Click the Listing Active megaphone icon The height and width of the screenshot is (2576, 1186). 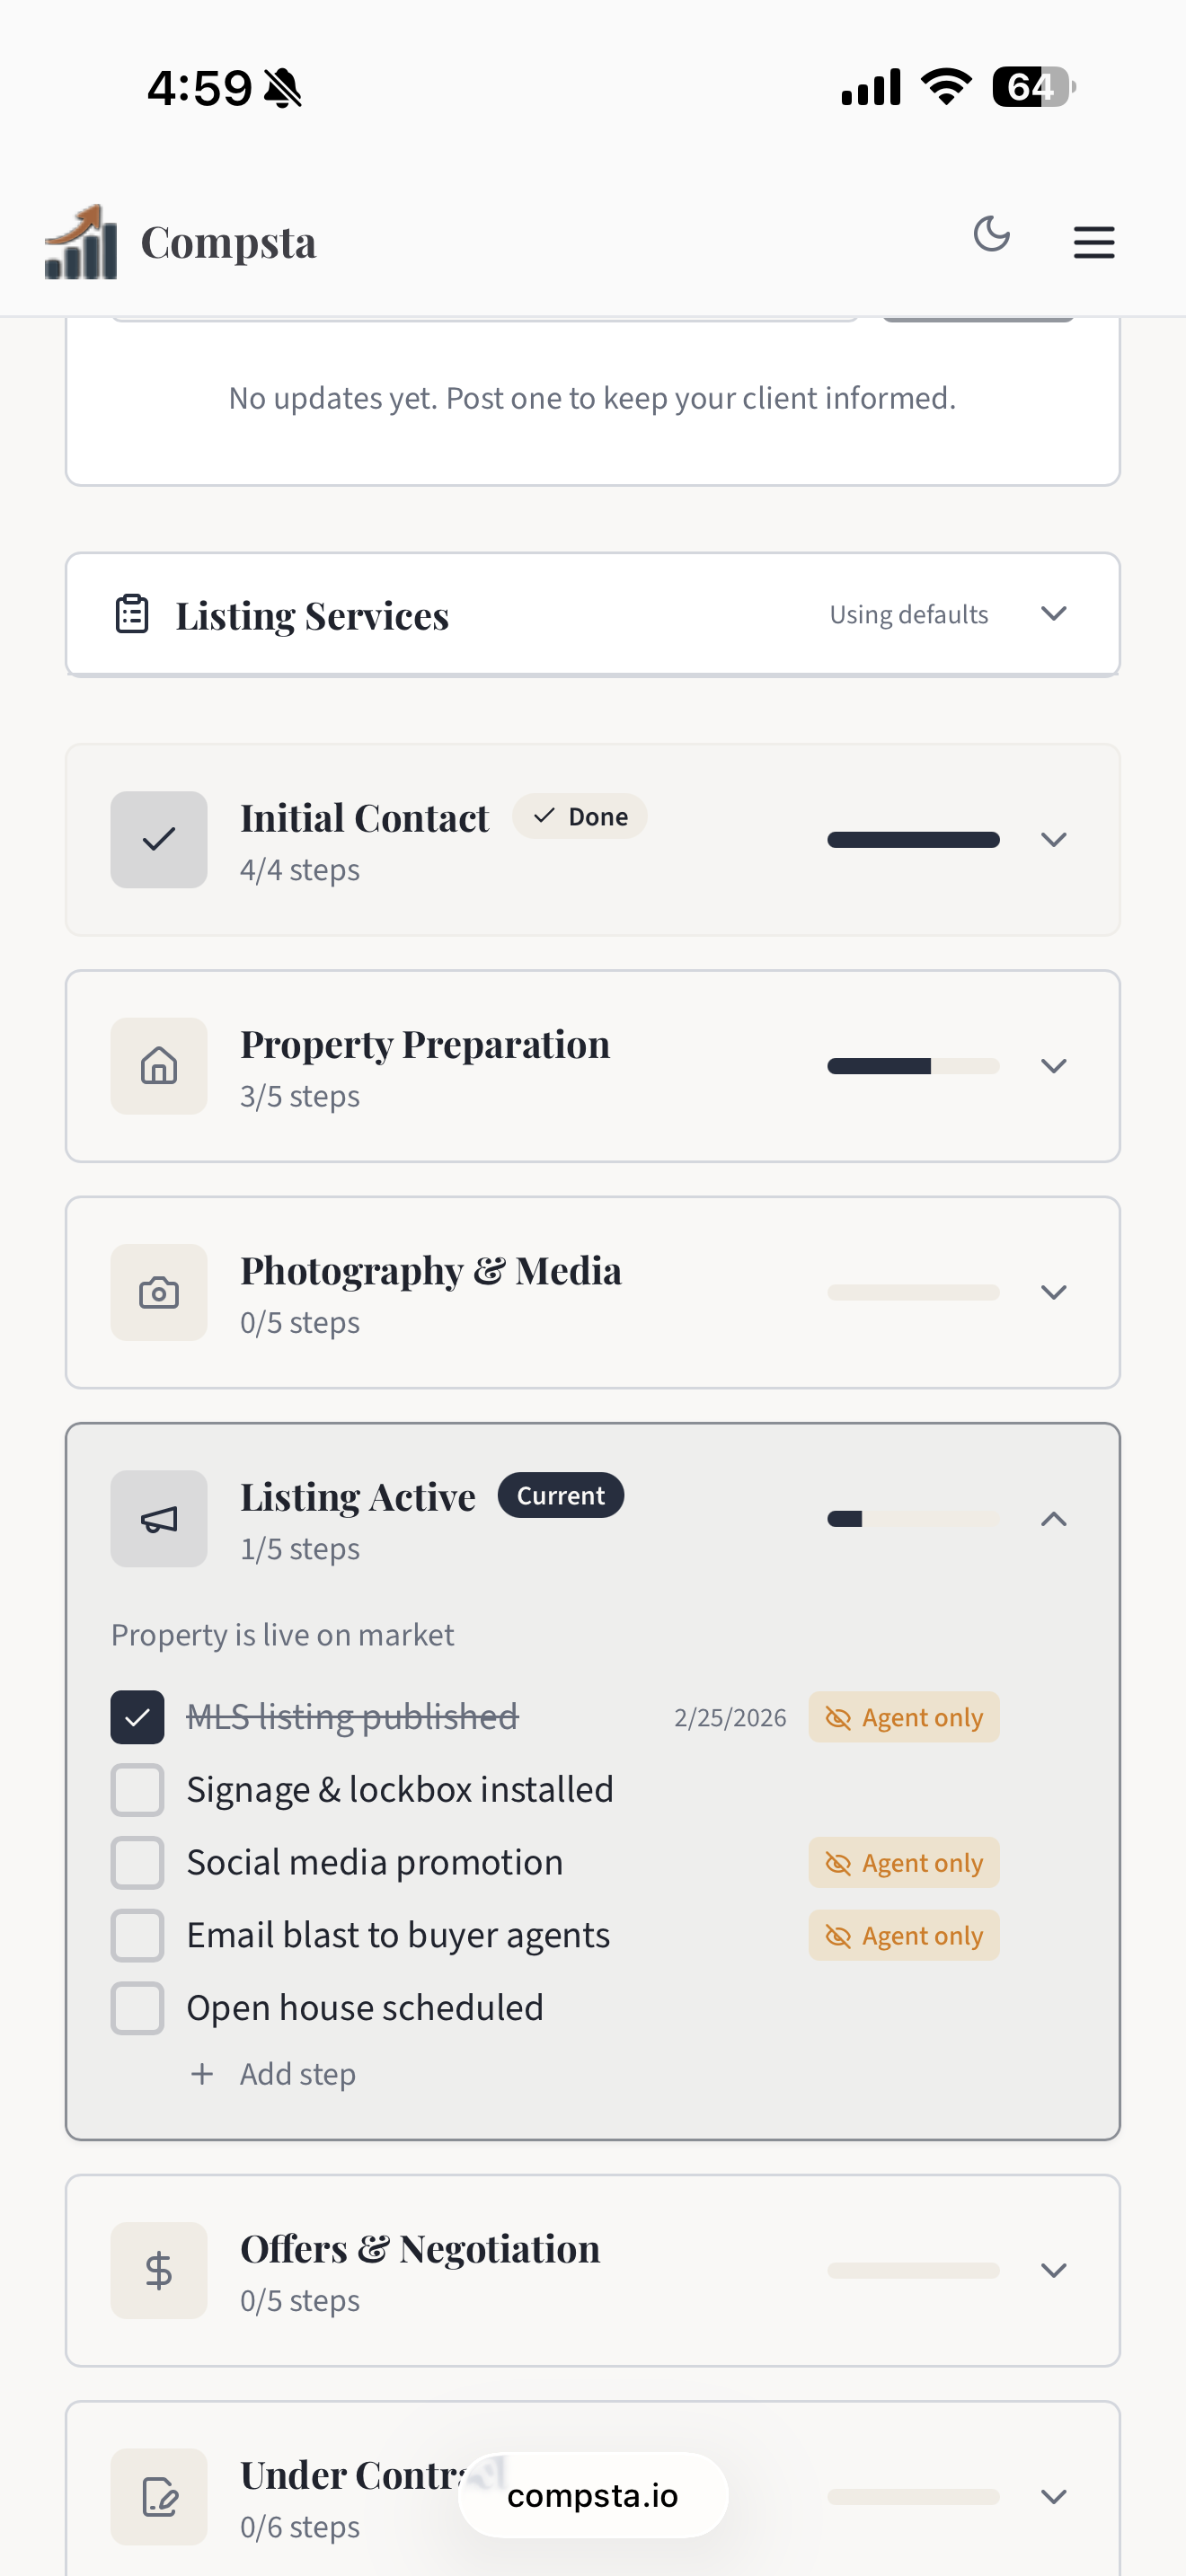pos(158,1518)
